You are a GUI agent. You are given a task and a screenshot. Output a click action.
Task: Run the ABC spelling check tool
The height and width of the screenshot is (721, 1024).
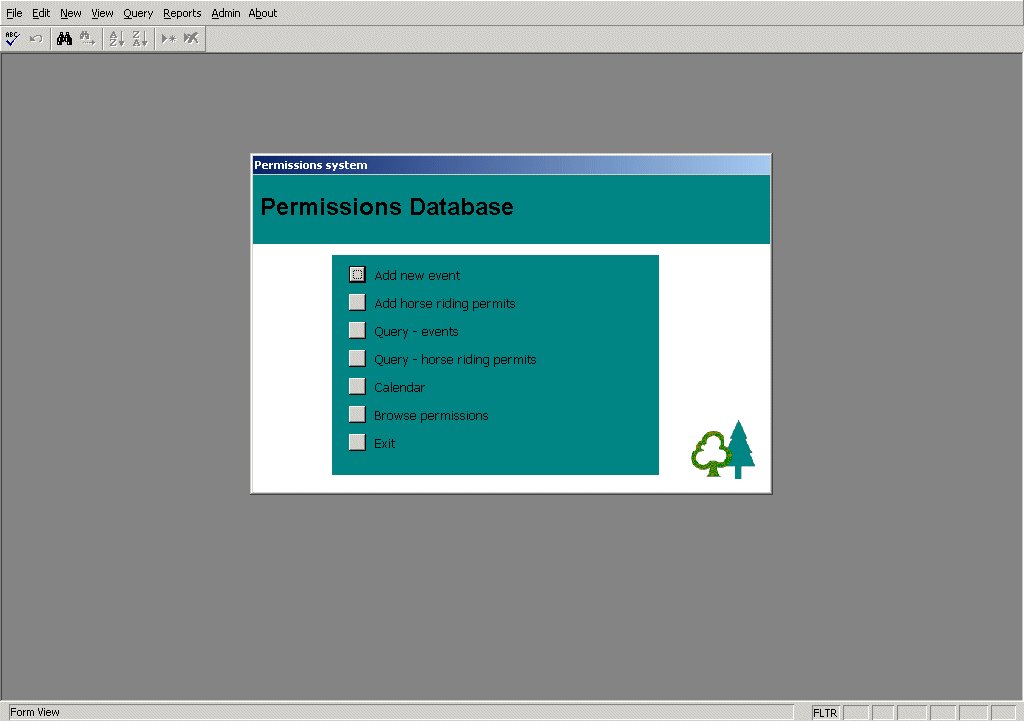pos(12,39)
